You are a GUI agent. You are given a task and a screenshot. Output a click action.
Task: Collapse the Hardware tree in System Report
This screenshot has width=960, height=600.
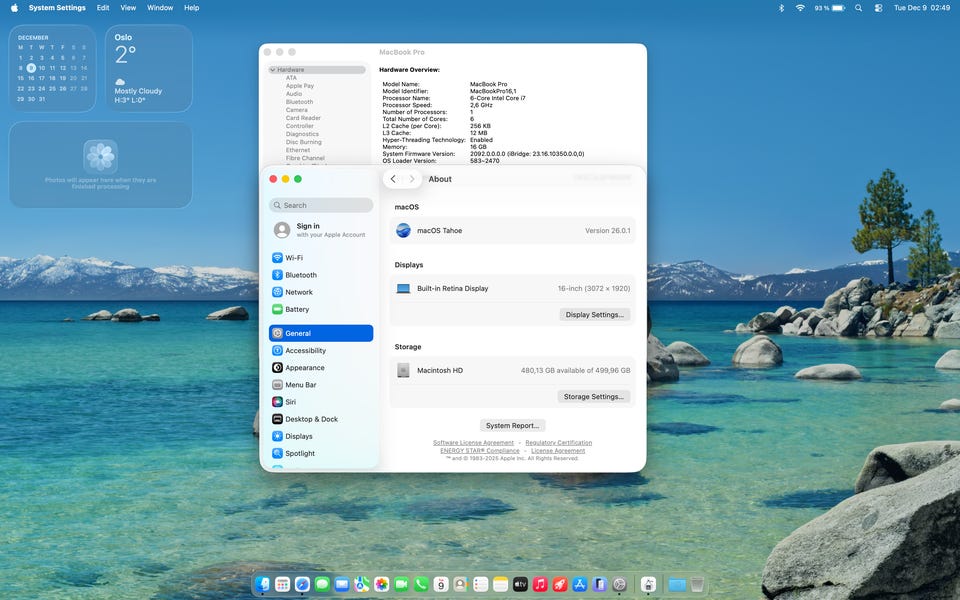tap(272, 70)
